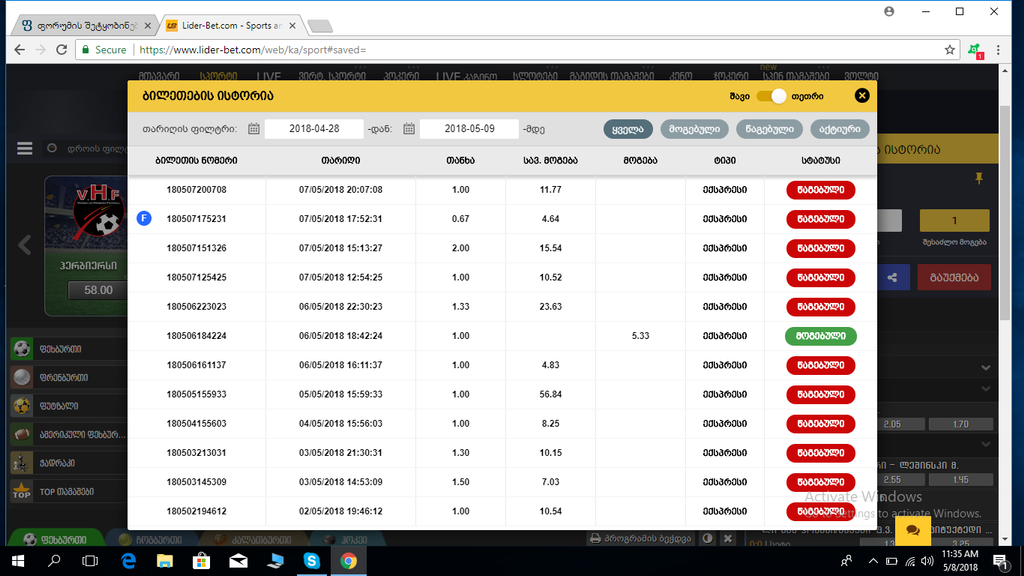Click the address bar URL
1024x576 pixels.
point(253,50)
